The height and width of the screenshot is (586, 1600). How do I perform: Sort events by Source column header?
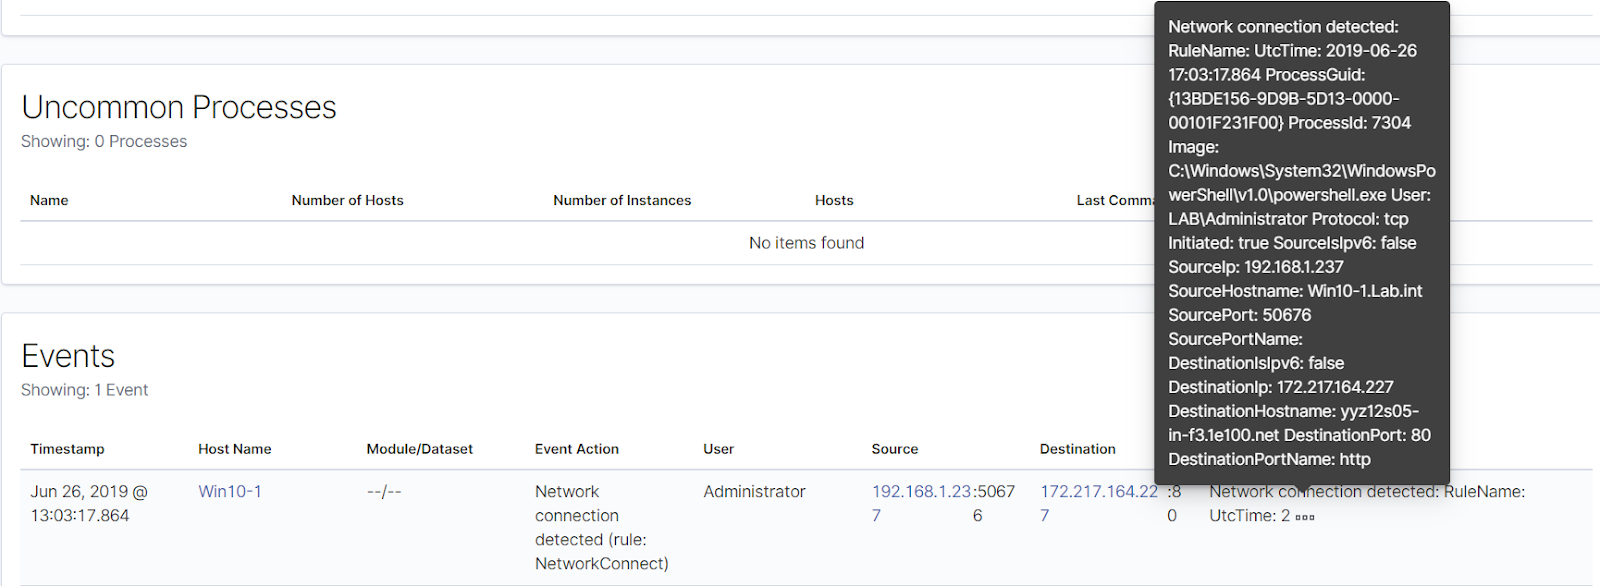click(x=895, y=449)
